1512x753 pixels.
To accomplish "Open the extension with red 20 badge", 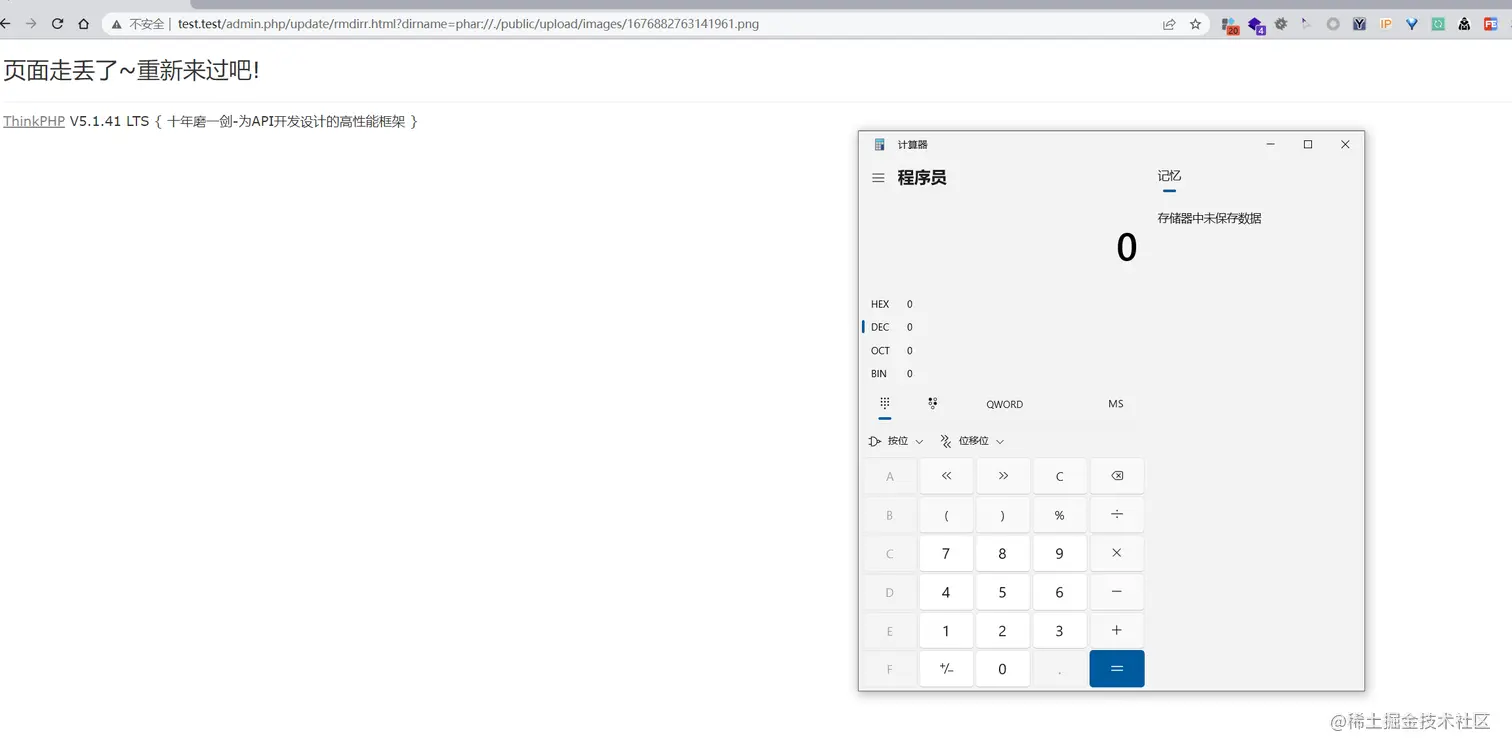I will (x=1230, y=25).
